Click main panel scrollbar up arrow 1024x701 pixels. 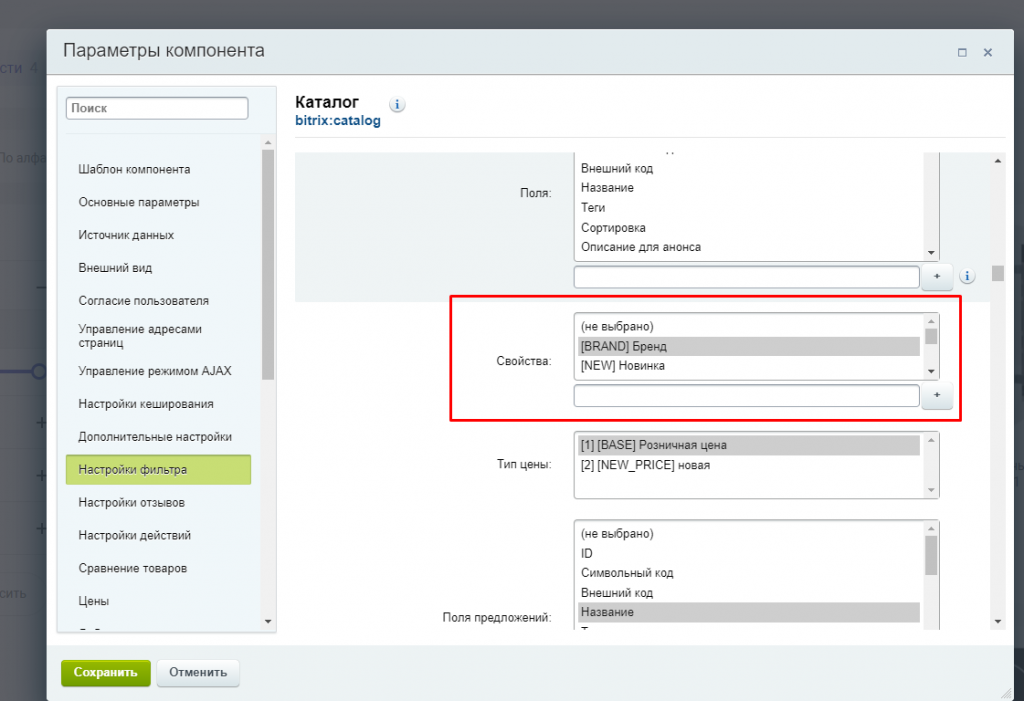point(998,161)
